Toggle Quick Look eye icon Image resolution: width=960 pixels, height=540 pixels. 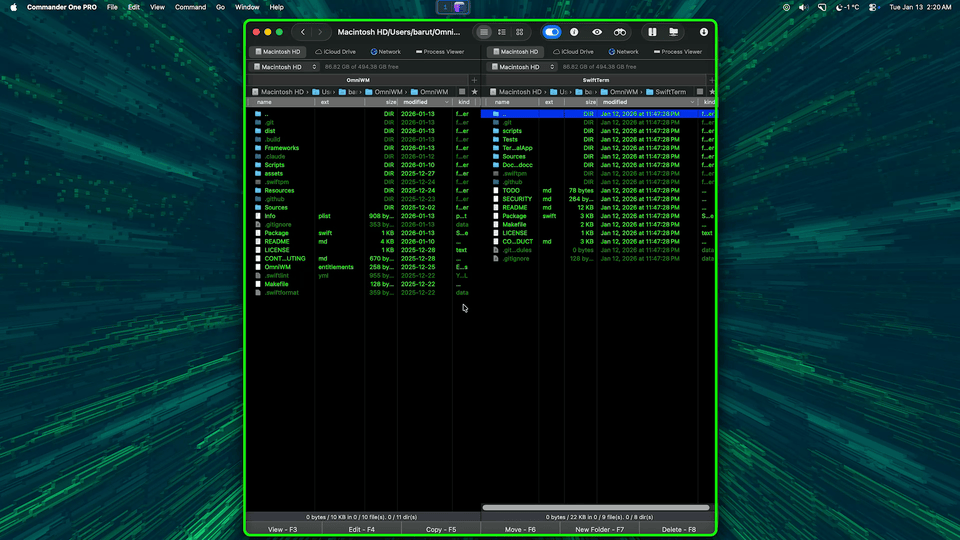[597, 32]
